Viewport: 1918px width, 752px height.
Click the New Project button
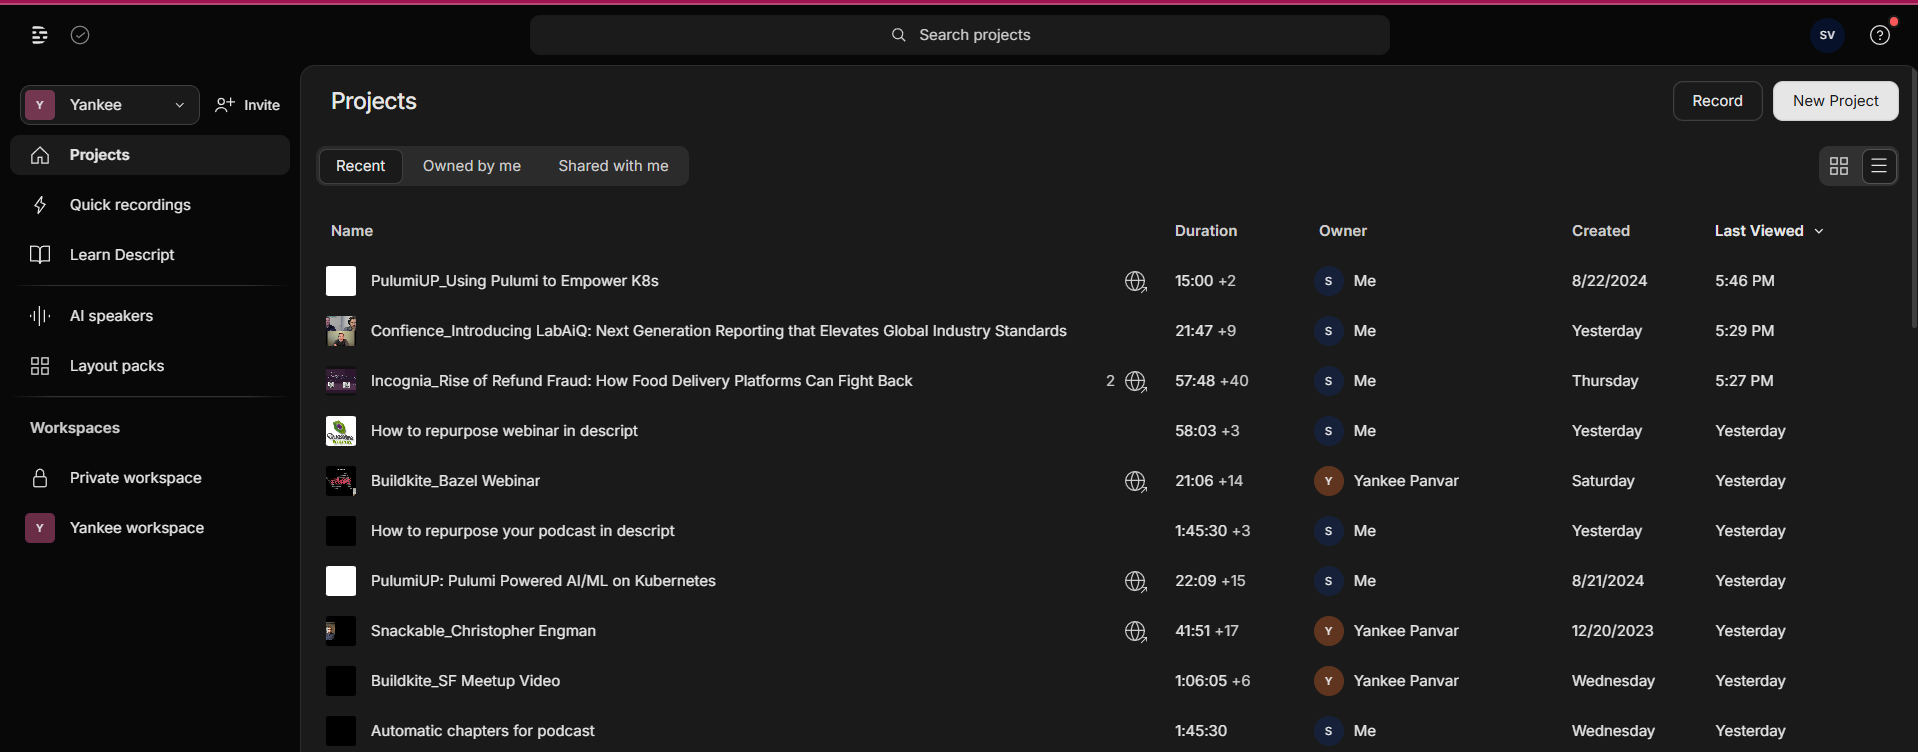(x=1835, y=101)
